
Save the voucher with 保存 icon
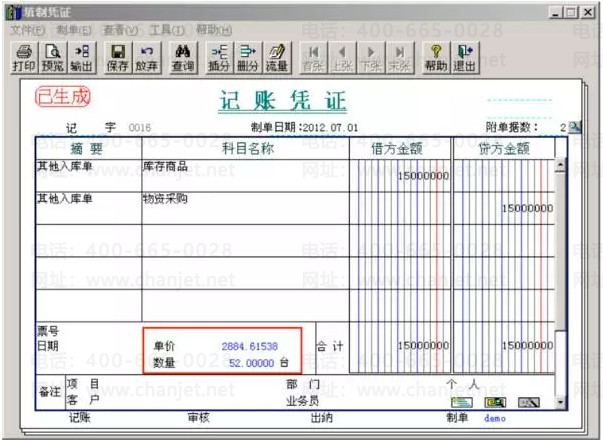117,58
